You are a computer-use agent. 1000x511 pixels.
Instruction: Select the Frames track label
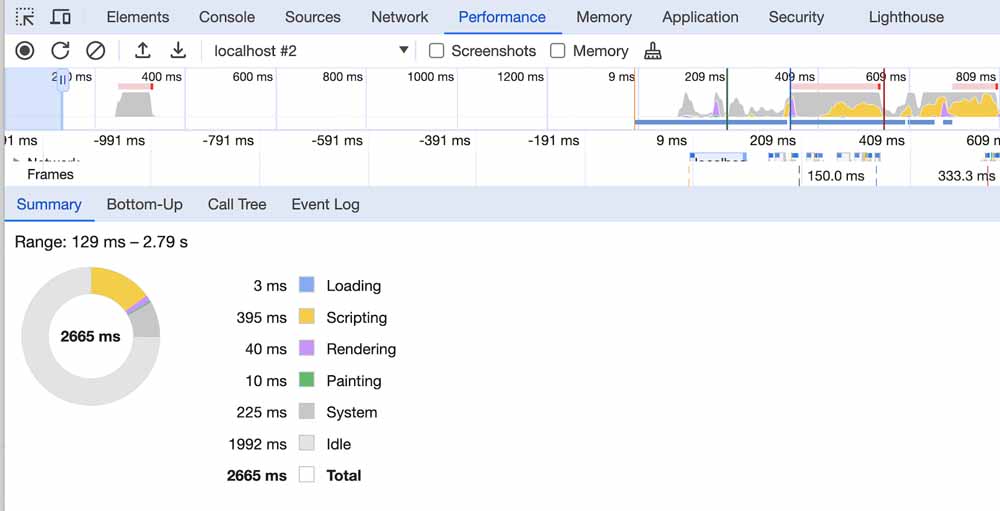[50, 174]
